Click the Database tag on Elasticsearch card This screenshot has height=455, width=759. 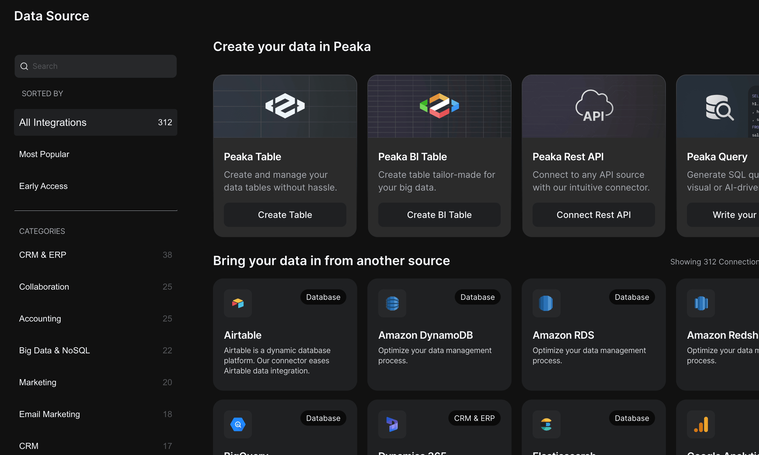pyautogui.click(x=632, y=418)
